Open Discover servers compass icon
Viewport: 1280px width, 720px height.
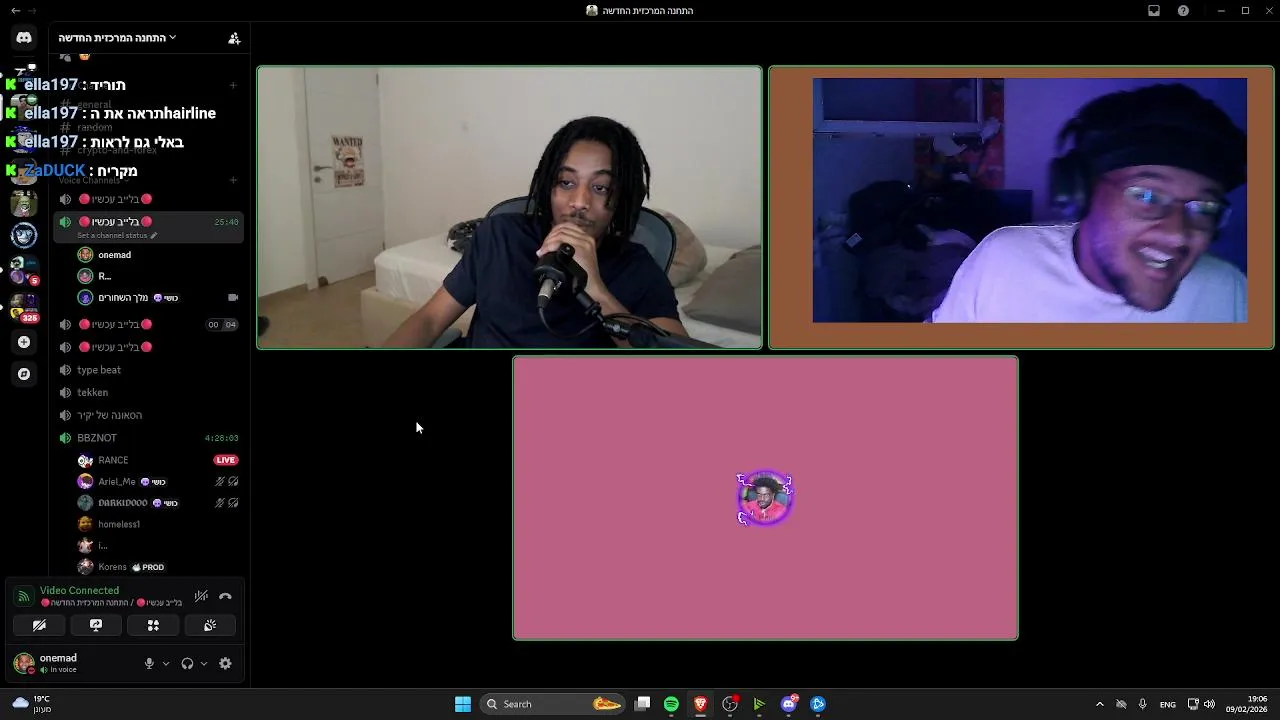click(24, 374)
